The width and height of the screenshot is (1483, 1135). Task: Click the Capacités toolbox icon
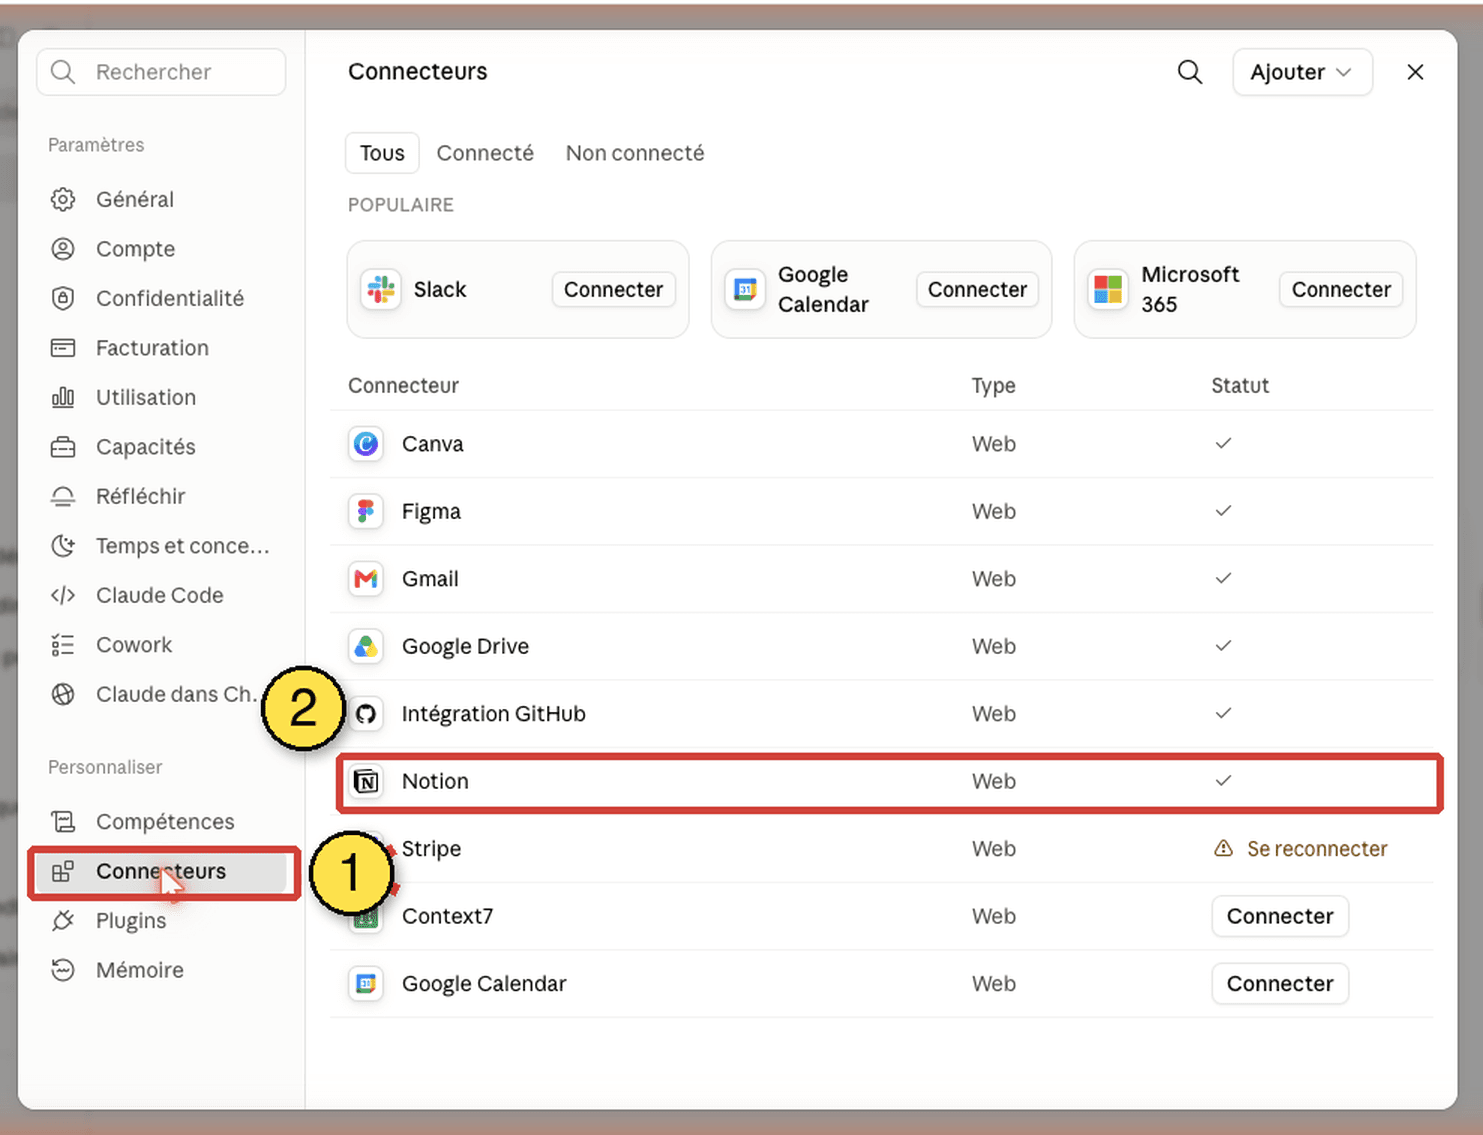tap(63, 447)
